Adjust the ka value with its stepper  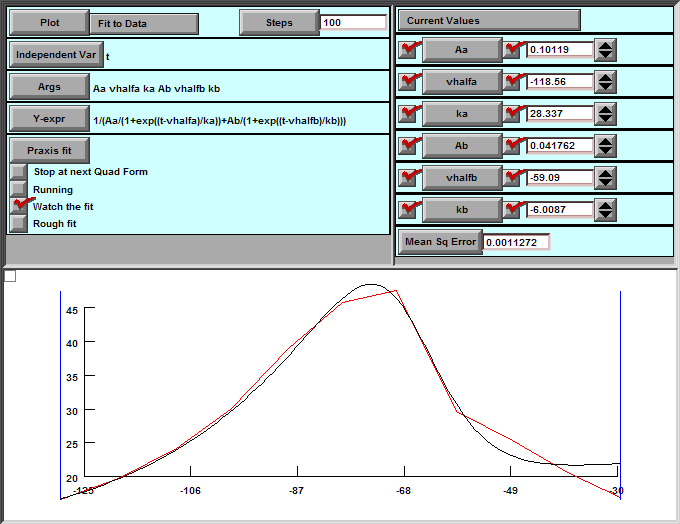tap(605, 114)
